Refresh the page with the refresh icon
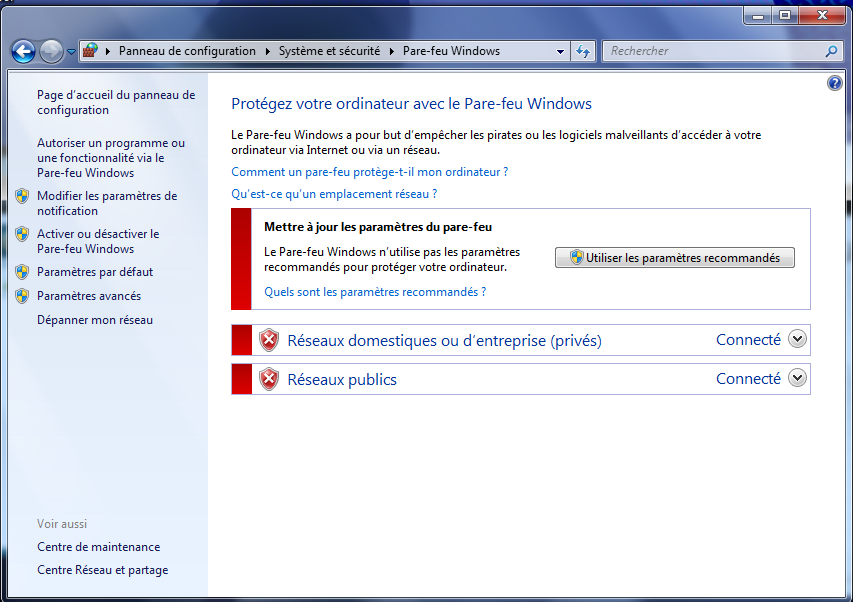This screenshot has height=602, width=853. click(x=583, y=52)
